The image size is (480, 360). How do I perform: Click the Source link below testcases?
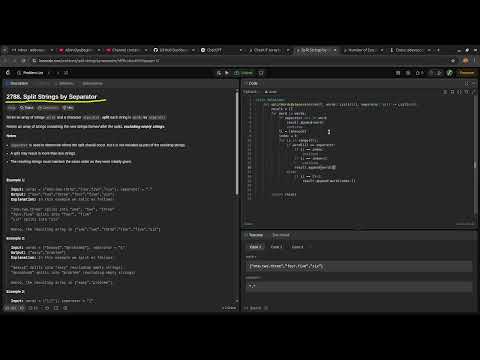256,308
